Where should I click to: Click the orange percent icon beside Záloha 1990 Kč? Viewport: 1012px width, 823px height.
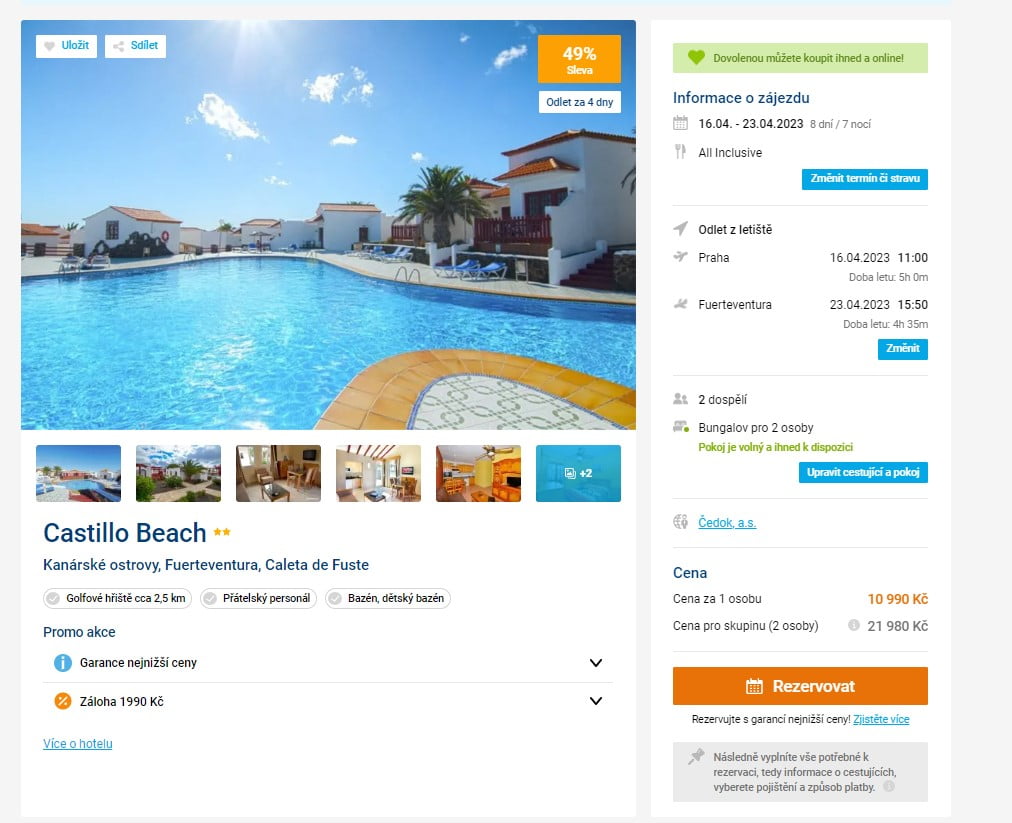click(63, 701)
